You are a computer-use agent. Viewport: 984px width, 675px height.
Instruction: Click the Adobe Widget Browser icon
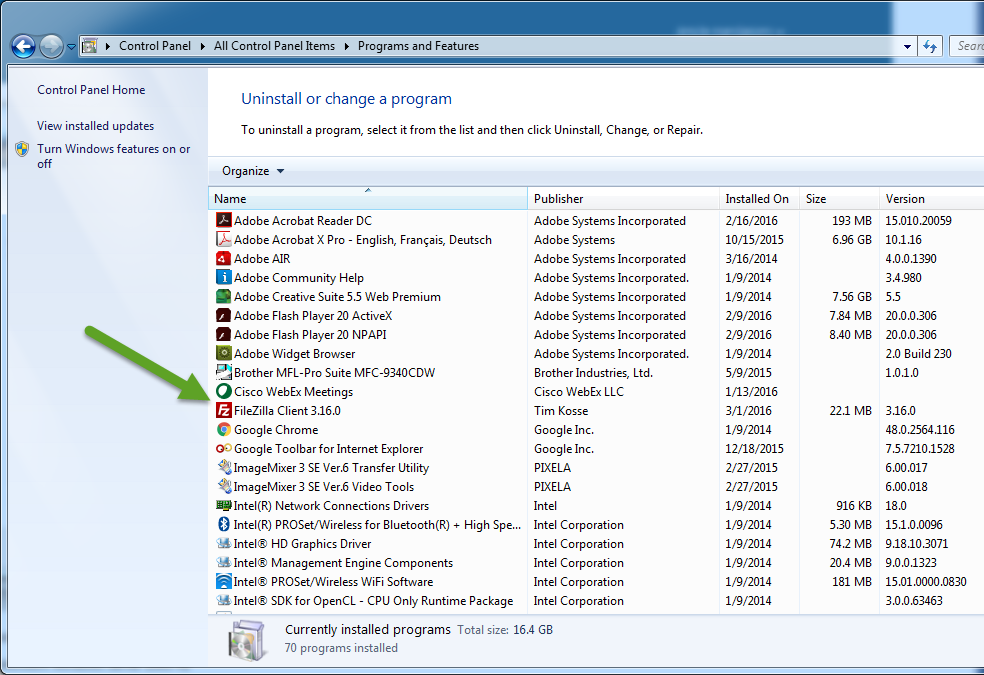[223, 353]
